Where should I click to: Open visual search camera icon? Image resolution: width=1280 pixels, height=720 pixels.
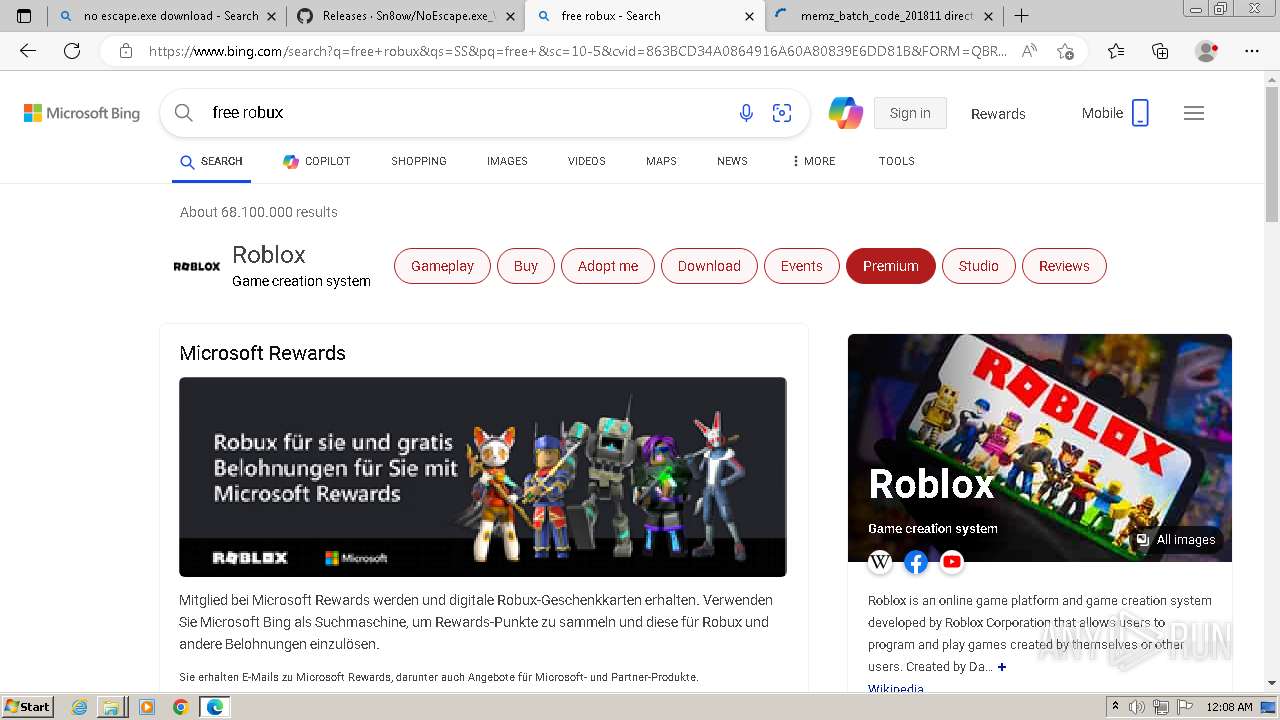[782, 113]
